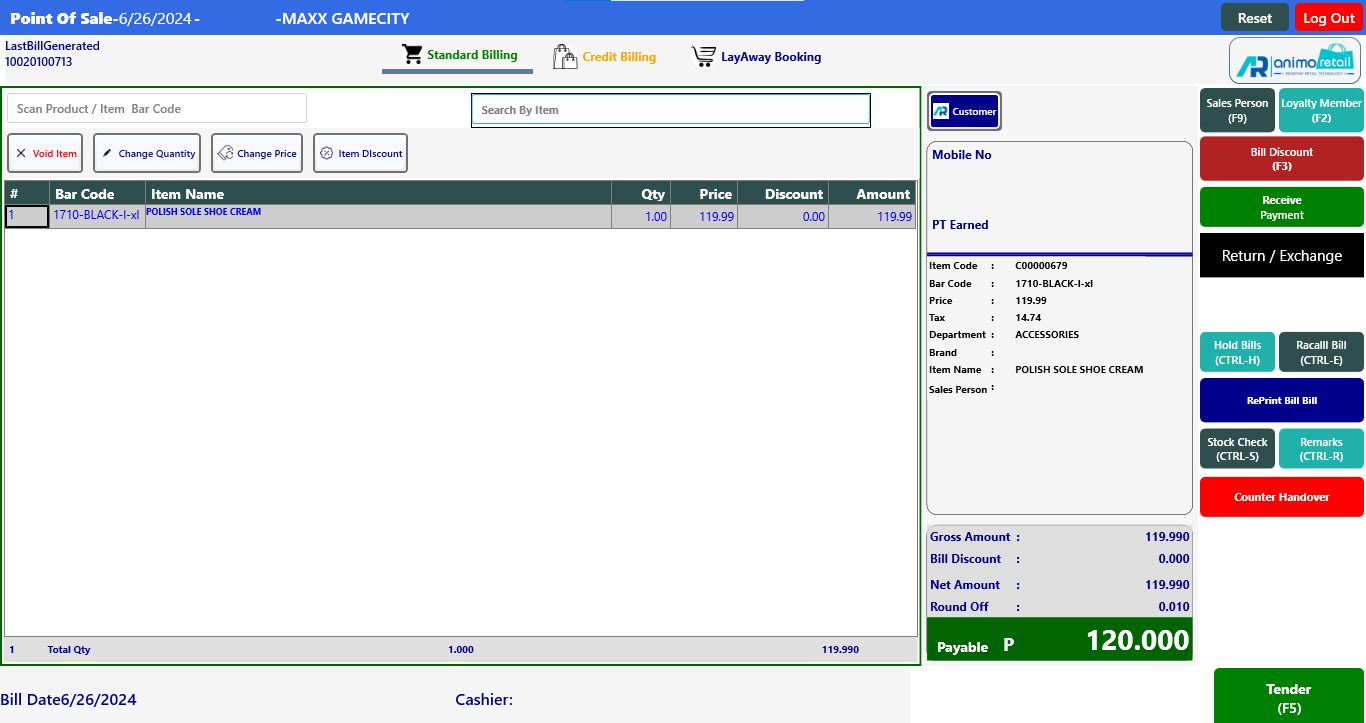Click the LayAway Booking cart icon

pyautogui.click(x=704, y=57)
